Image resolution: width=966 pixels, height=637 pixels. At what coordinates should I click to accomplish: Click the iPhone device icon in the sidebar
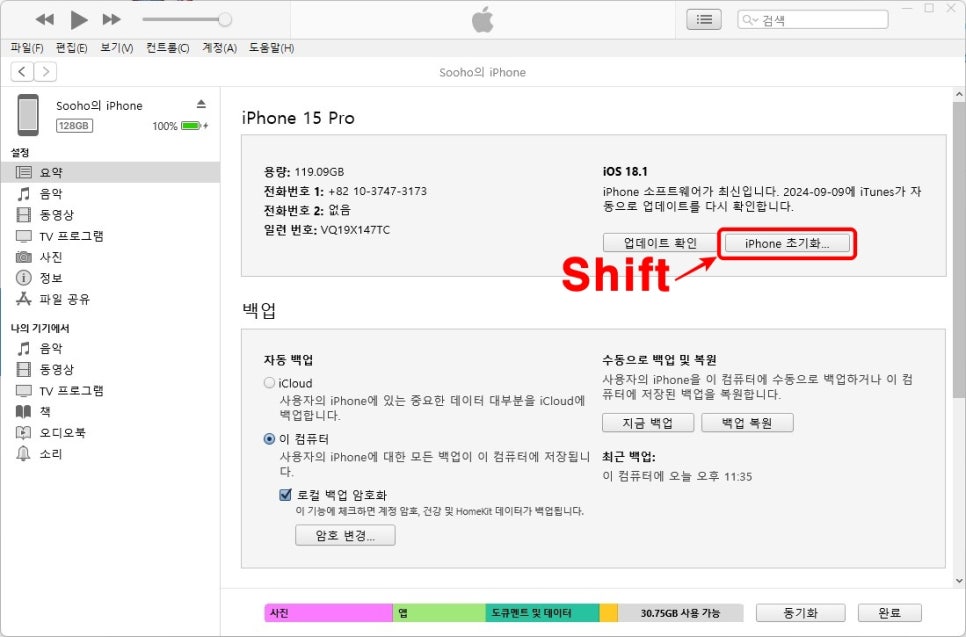click(x=28, y=115)
